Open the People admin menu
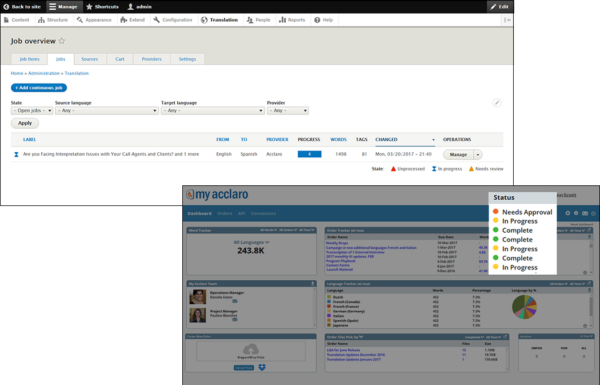The image size is (600, 385). [x=258, y=20]
